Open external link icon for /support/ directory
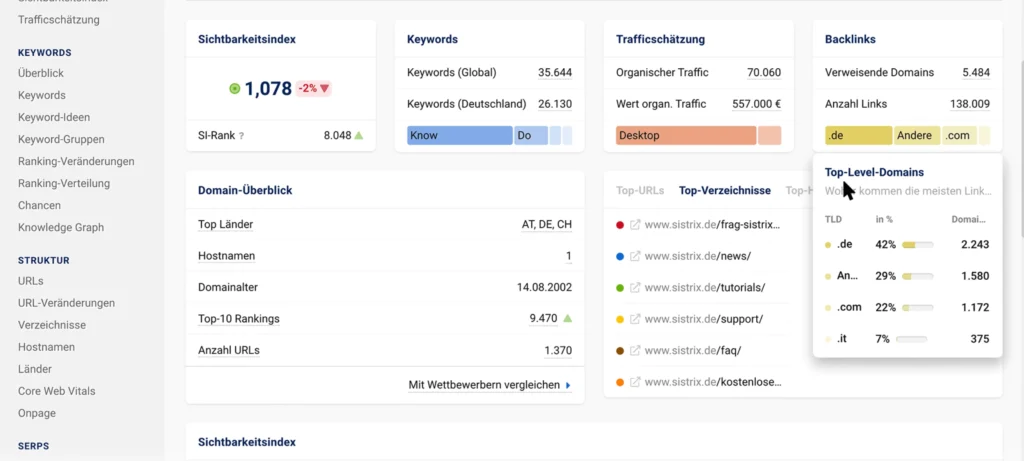Image resolution: width=1024 pixels, height=461 pixels. (x=635, y=319)
